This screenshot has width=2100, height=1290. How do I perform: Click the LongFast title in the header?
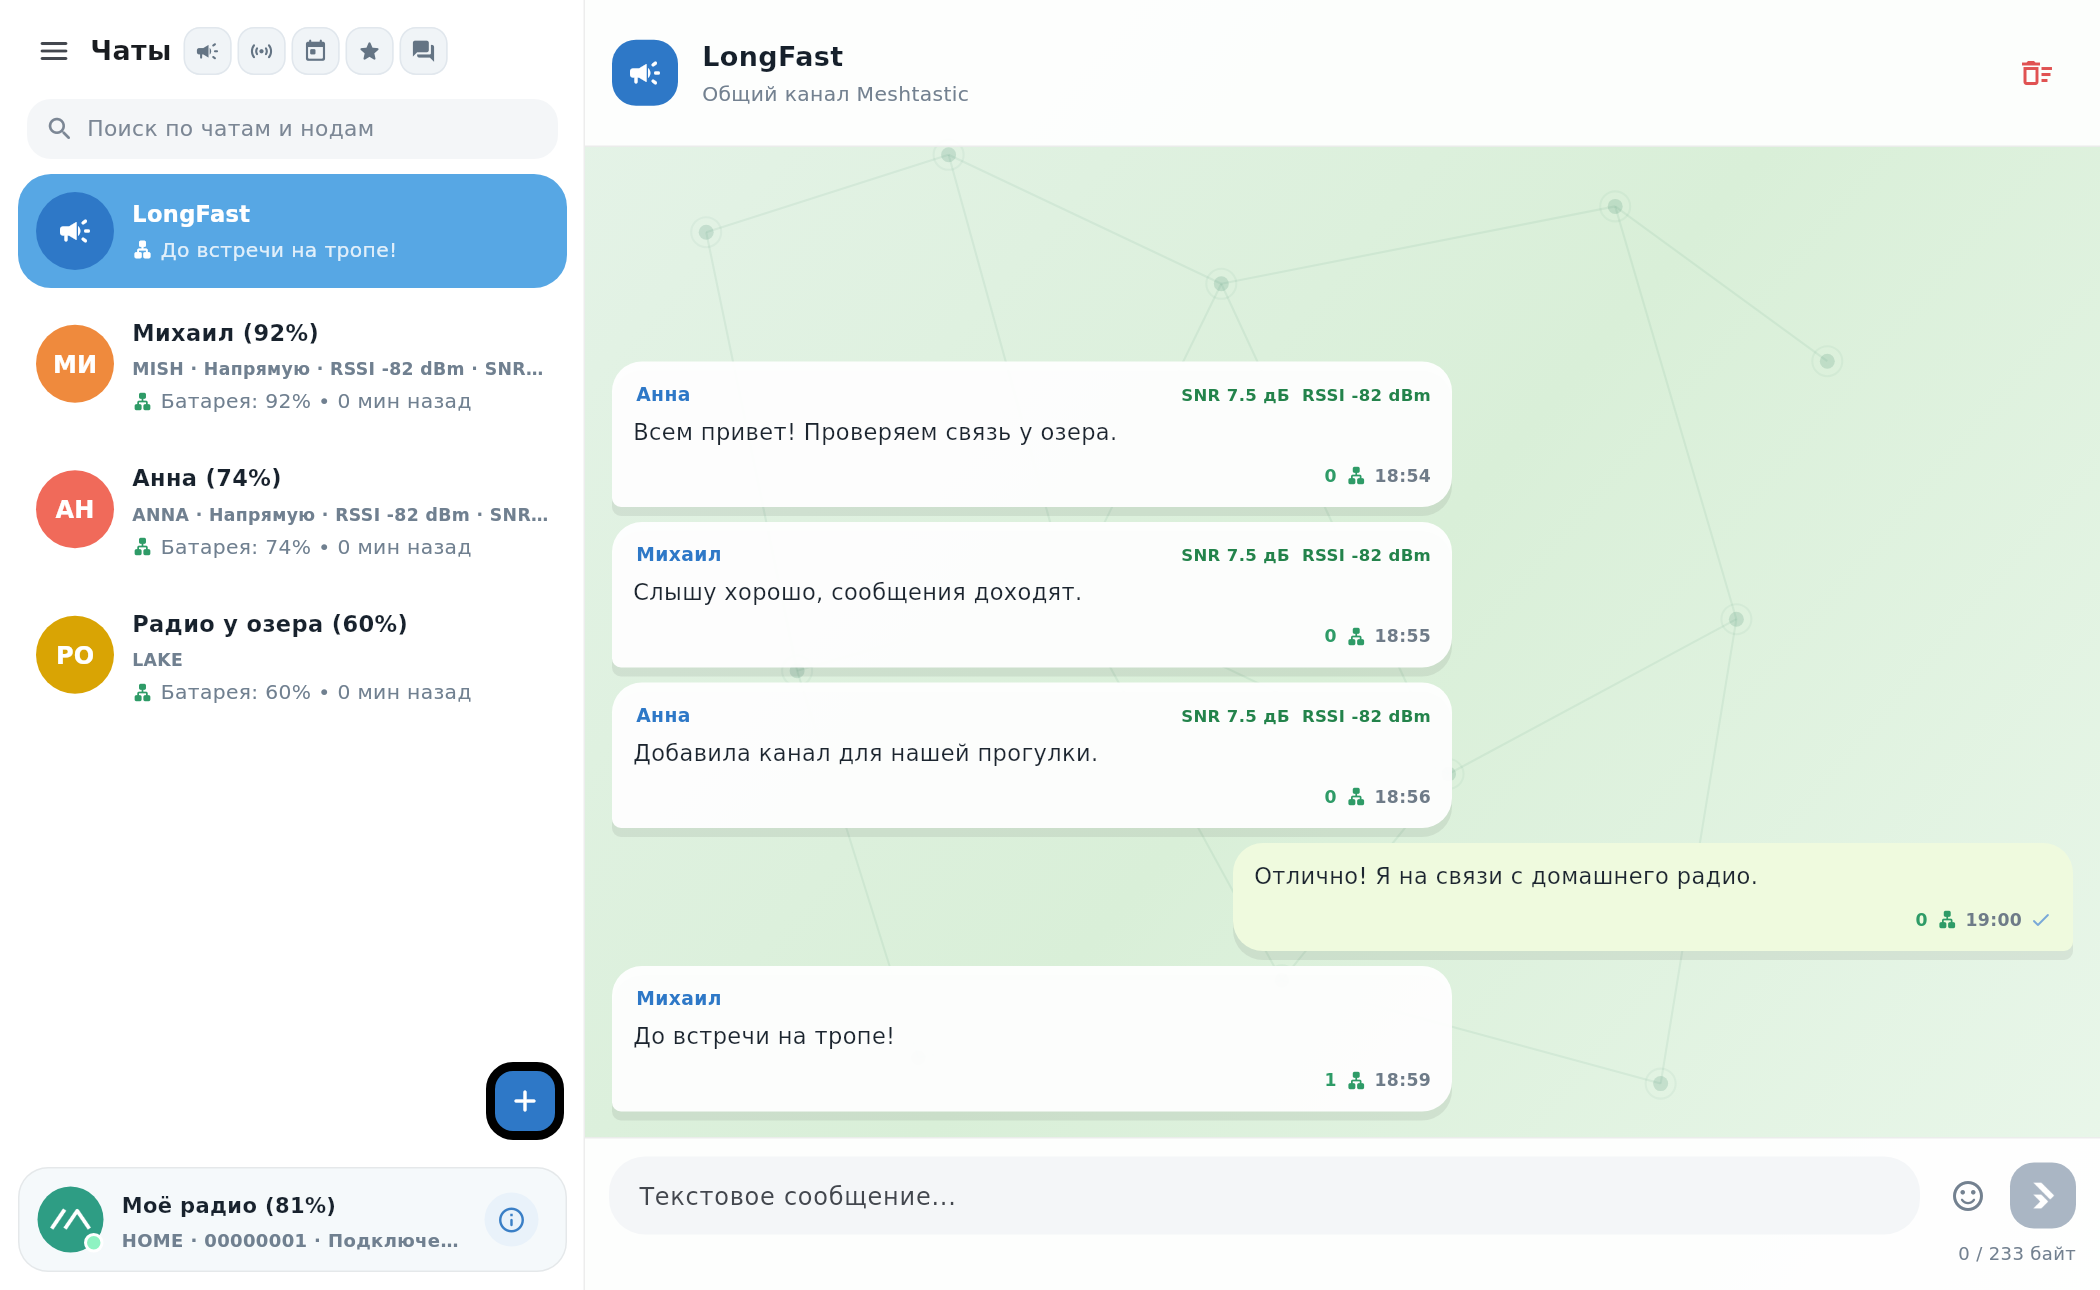[773, 56]
